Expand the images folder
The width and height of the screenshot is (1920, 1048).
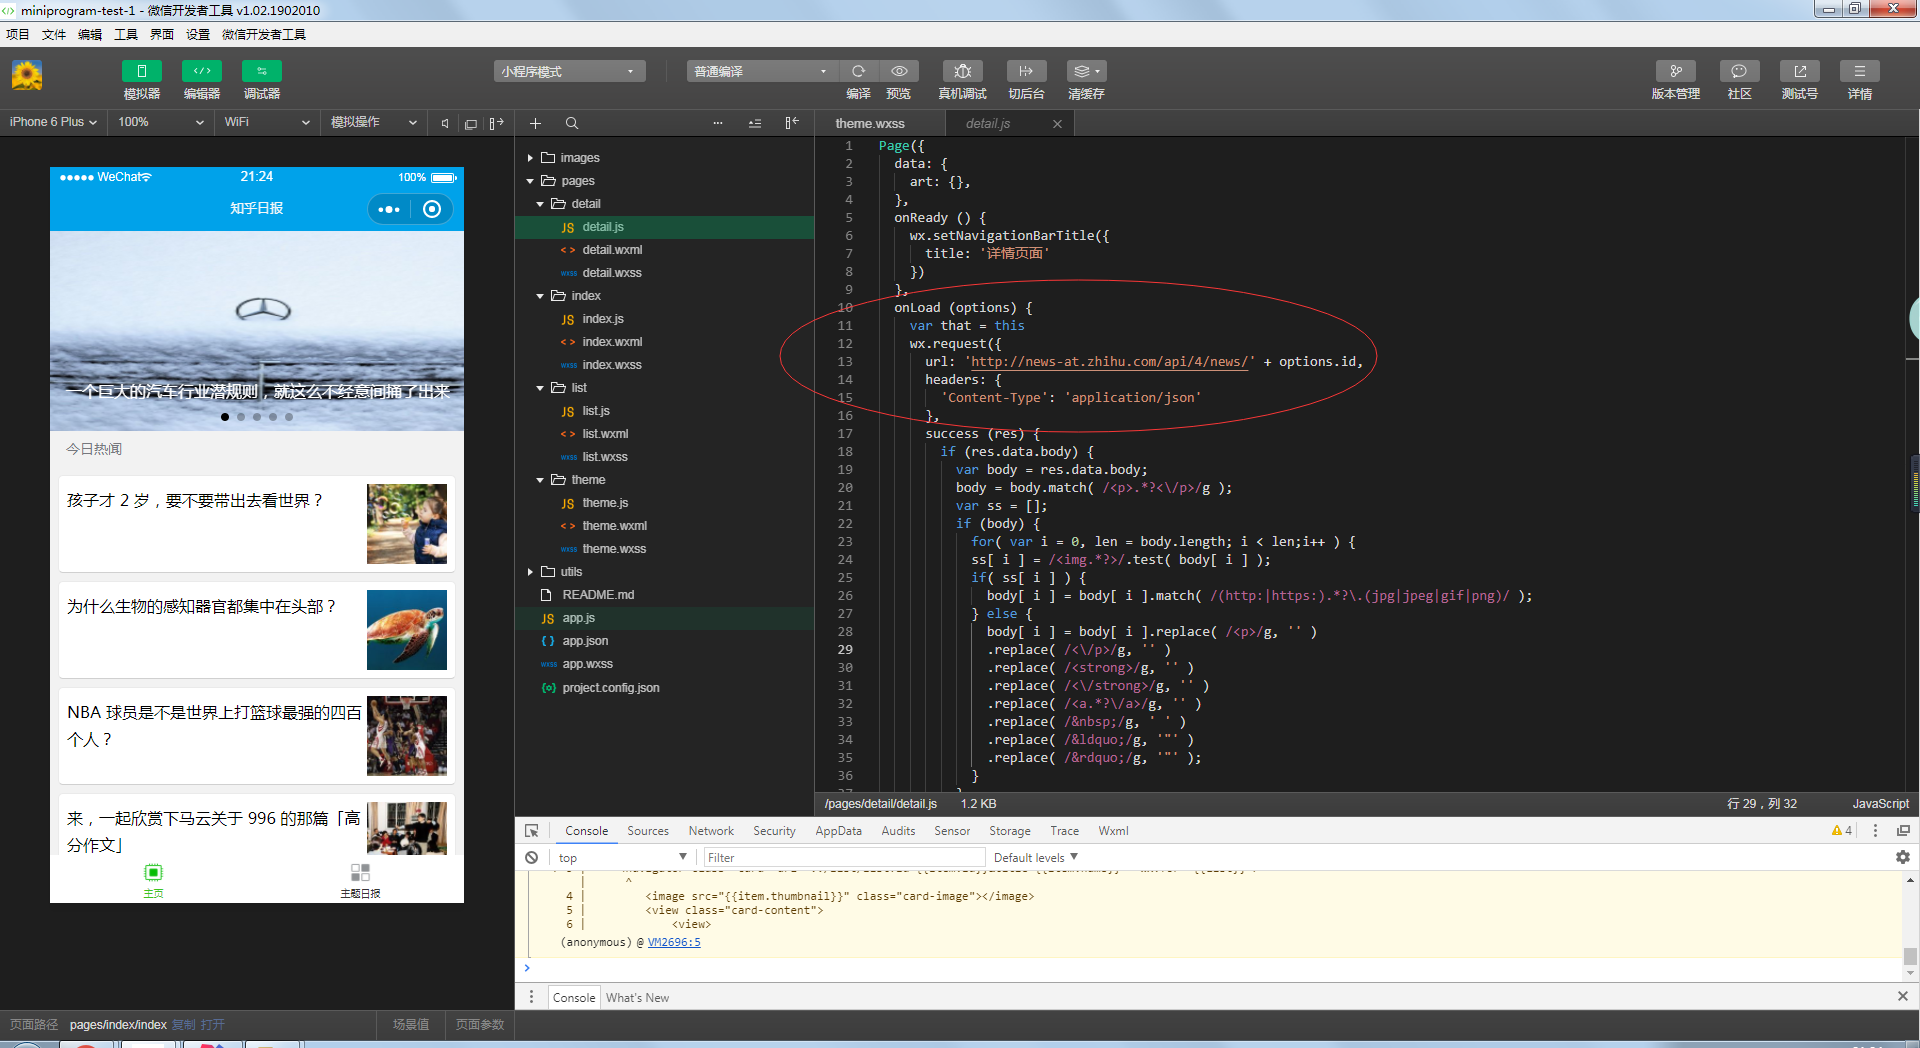click(x=579, y=158)
